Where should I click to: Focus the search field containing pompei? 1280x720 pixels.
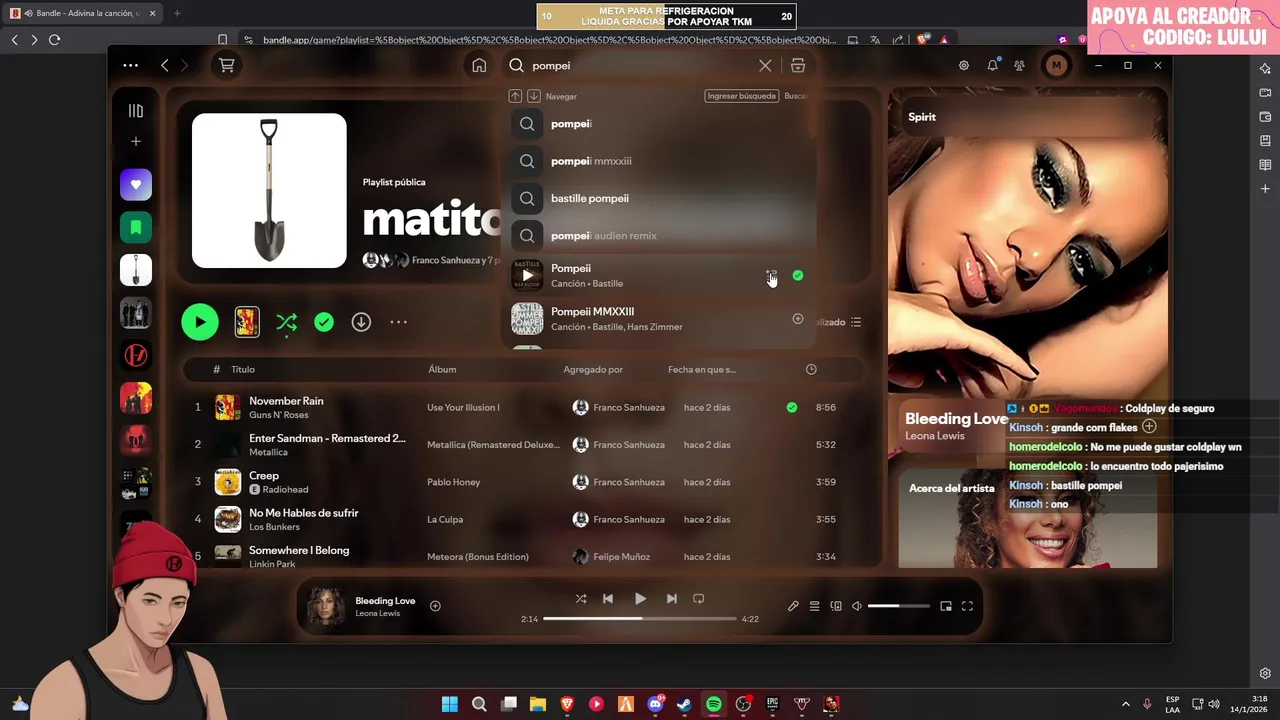[x=640, y=65]
